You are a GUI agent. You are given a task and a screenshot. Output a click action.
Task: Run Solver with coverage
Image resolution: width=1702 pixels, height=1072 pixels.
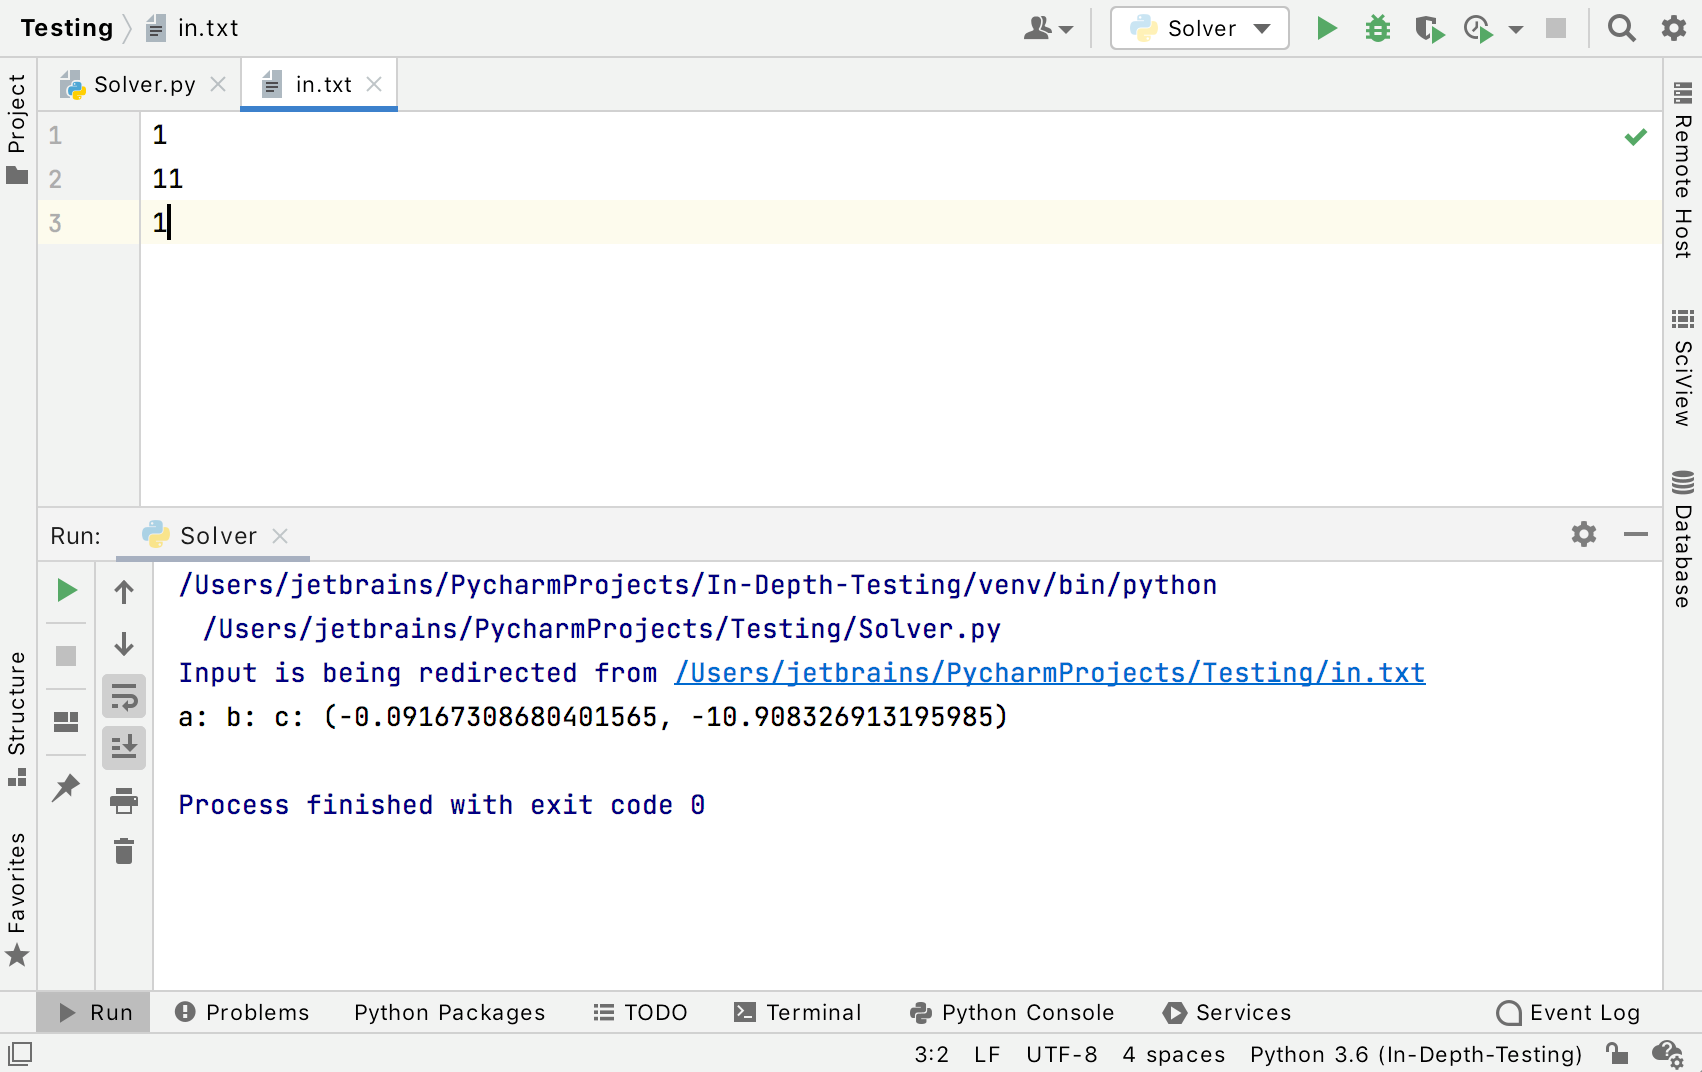1428,28
